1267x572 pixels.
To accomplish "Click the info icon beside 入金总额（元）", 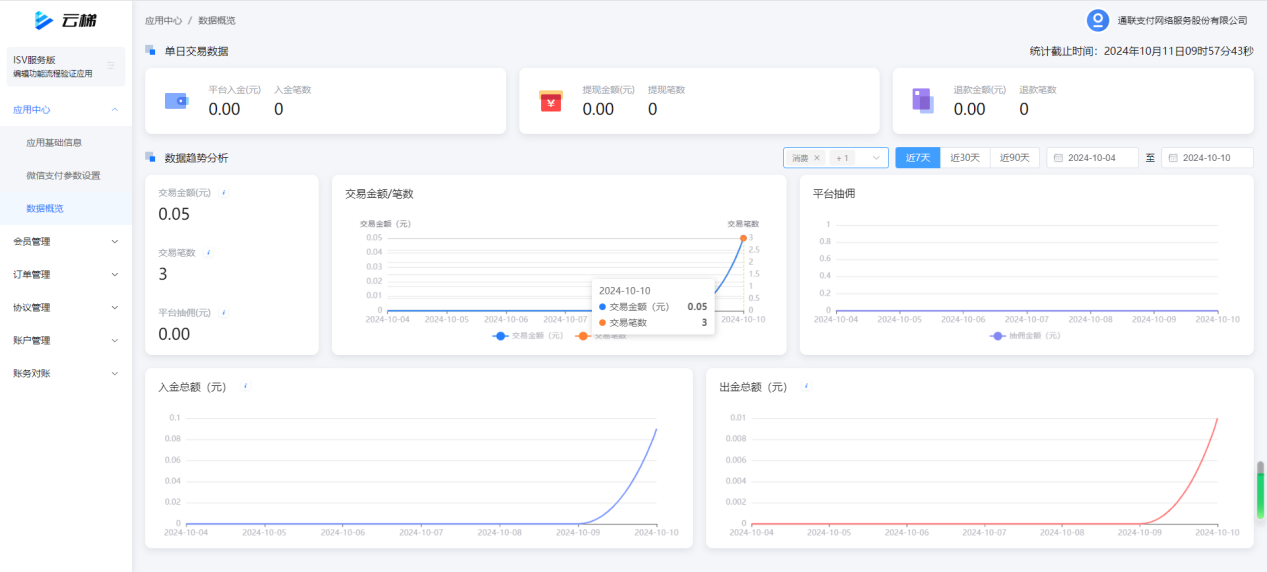I will coord(245,386).
